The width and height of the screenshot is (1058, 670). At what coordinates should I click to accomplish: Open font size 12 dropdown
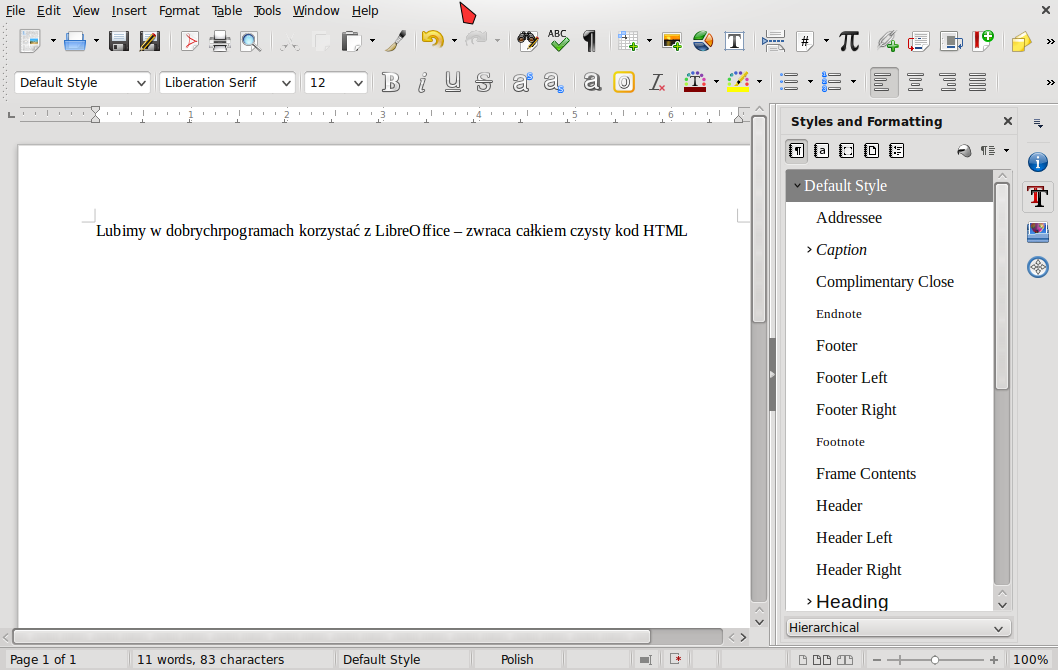click(x=358, y=83)
